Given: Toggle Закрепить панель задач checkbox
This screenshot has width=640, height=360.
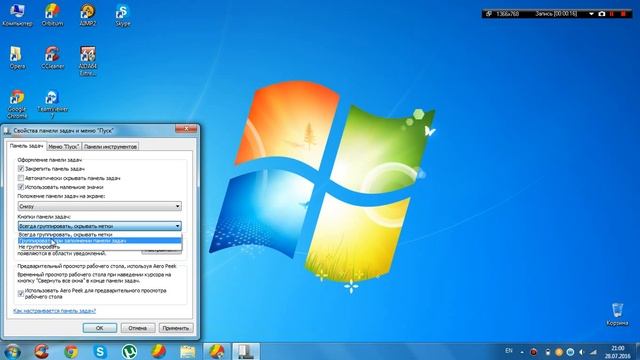Looking at the screenshot, I should click(21, 169).
